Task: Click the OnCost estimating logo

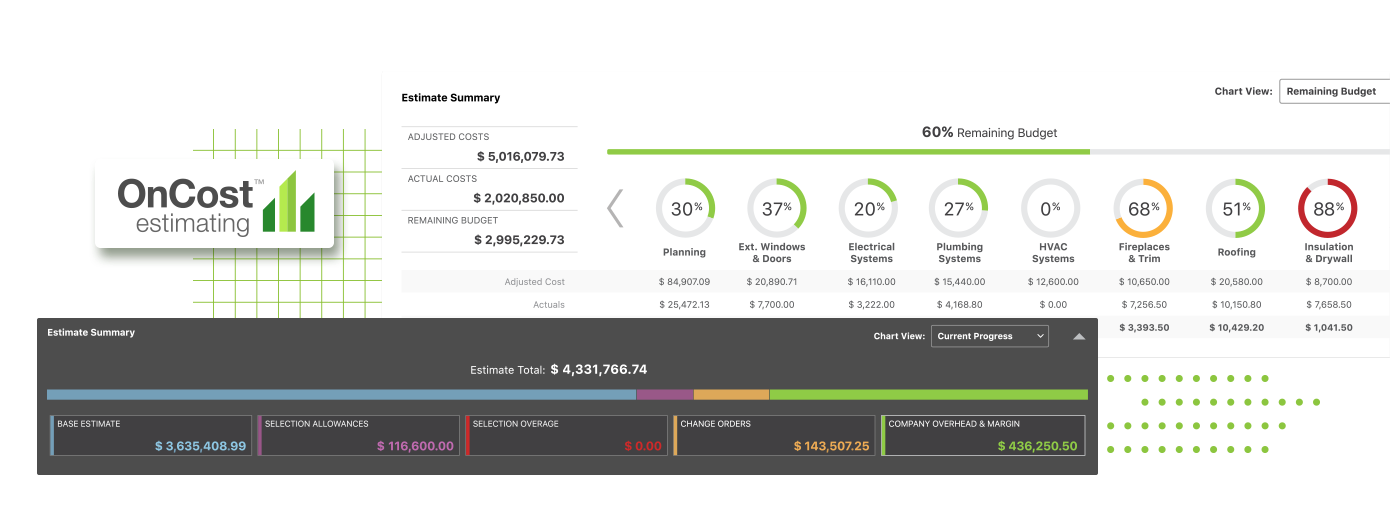Action: (x=214, y=204)
